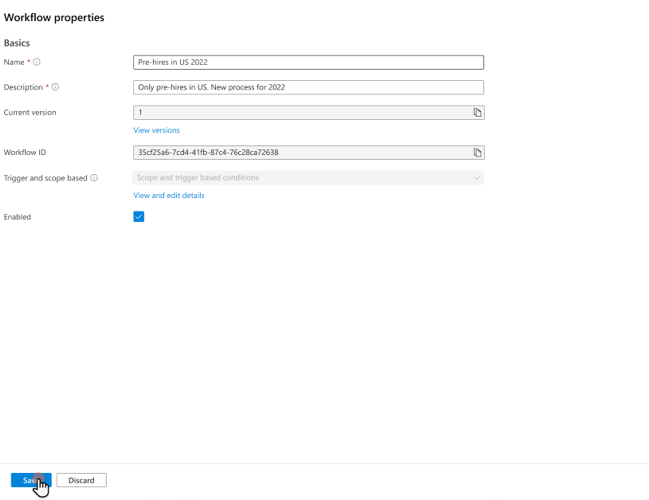Click the Basics section heading

point(17,43)
